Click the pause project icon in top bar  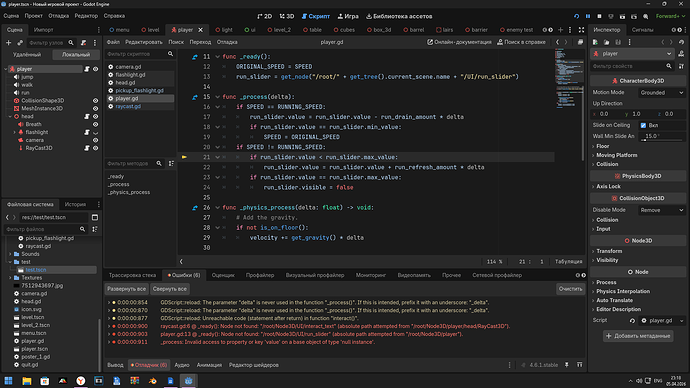tap(588, 16)
